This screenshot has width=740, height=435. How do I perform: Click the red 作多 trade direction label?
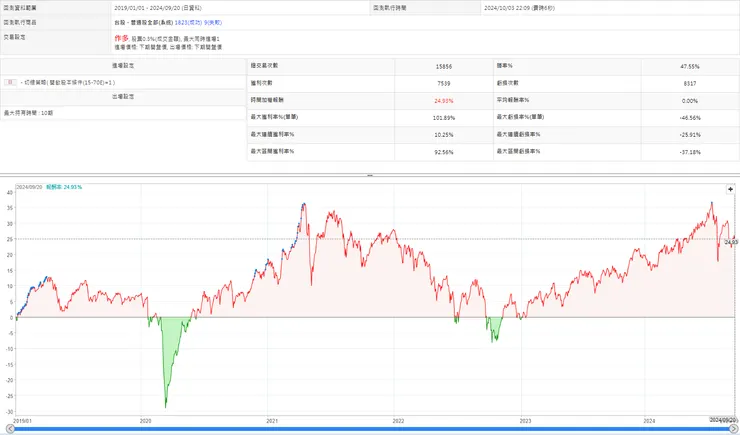[121, 38]
